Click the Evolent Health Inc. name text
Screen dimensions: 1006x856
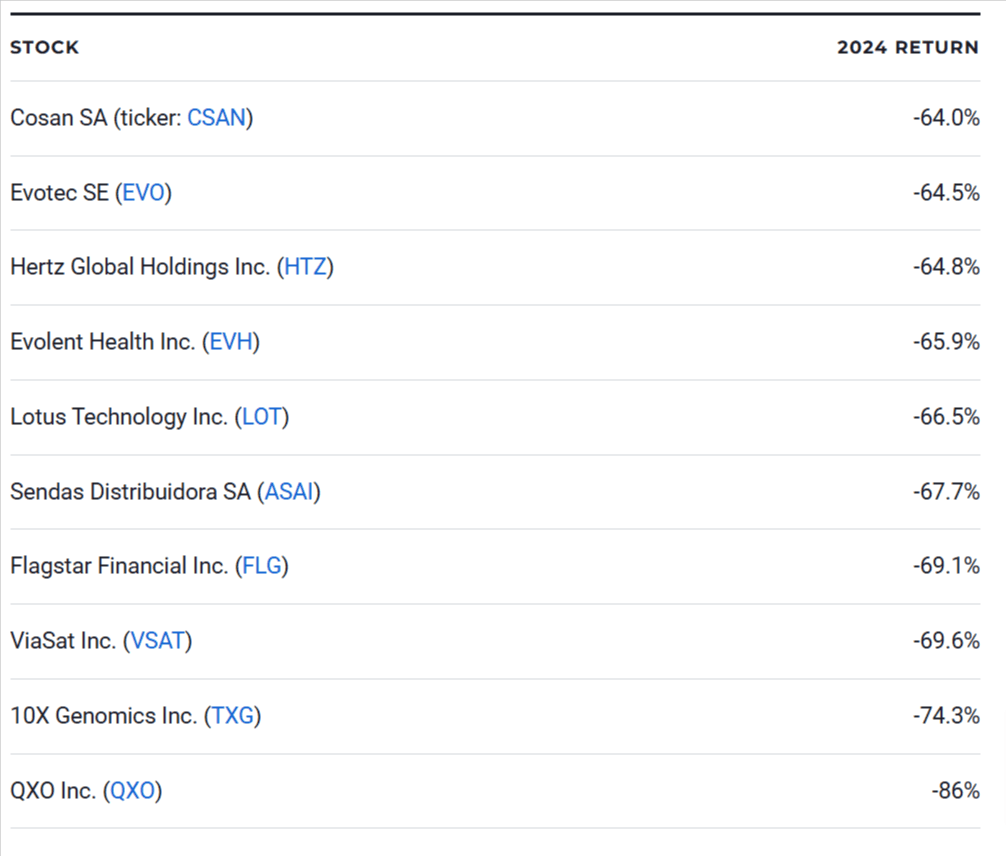(x=102, y=342)
